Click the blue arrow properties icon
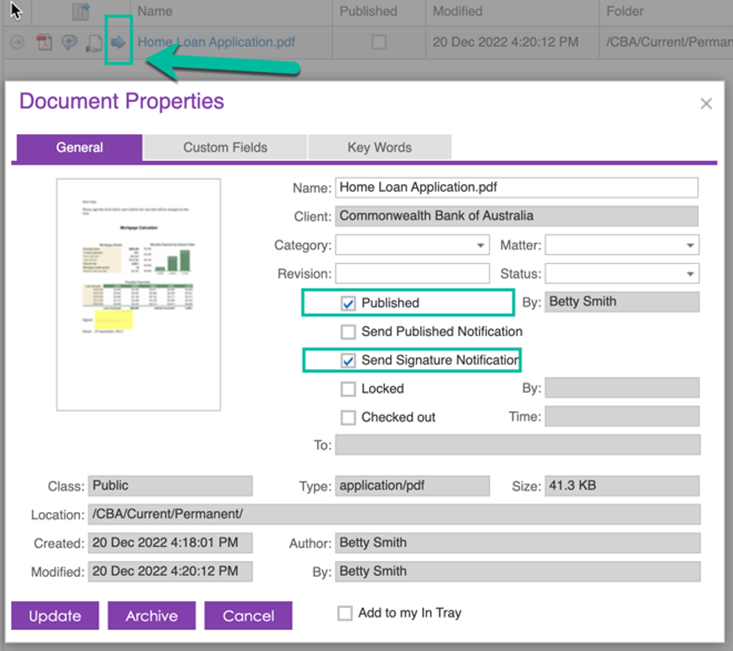 [118, 43]
